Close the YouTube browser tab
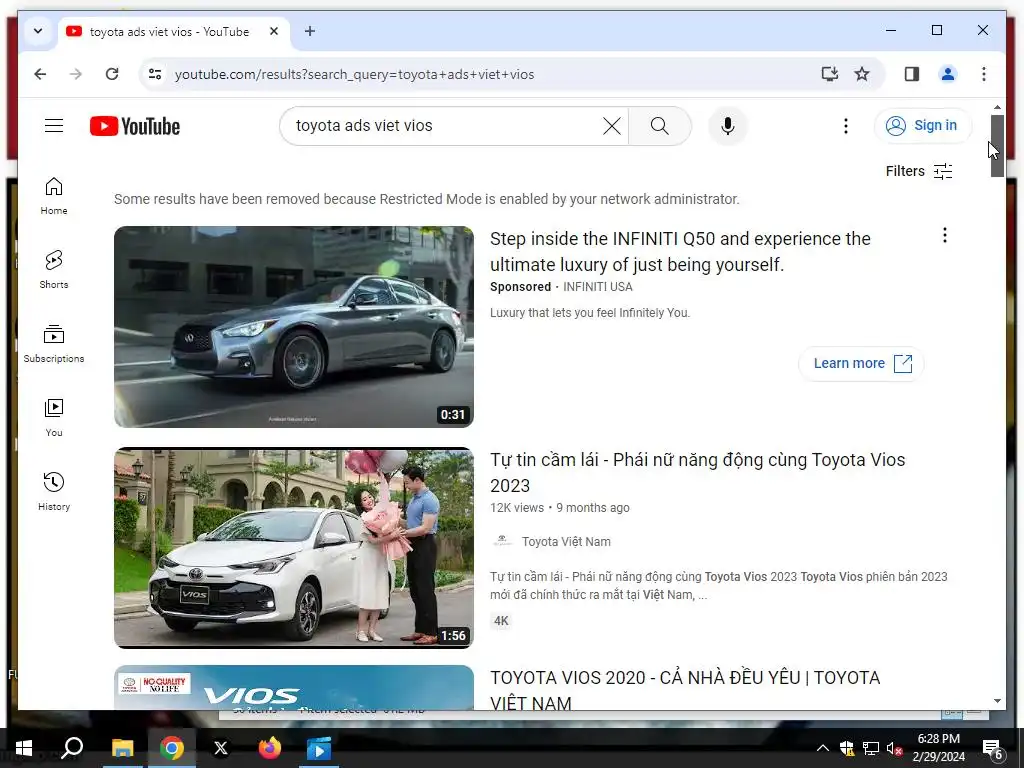Image resolution: width=1024 pixels, height=768 pixels. pyautogui.click(x=274, y=31)
